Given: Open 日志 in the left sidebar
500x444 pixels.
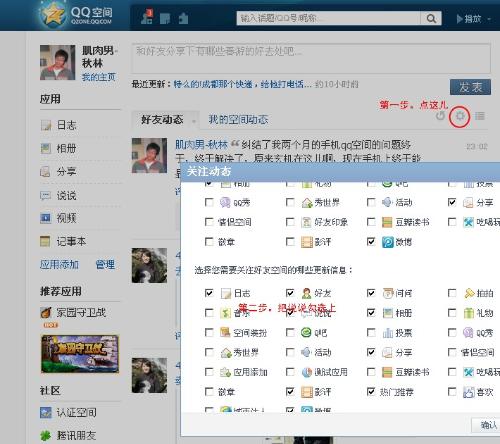Looking at the screenshot, I should pyautogui.click(x=58, y=125).
